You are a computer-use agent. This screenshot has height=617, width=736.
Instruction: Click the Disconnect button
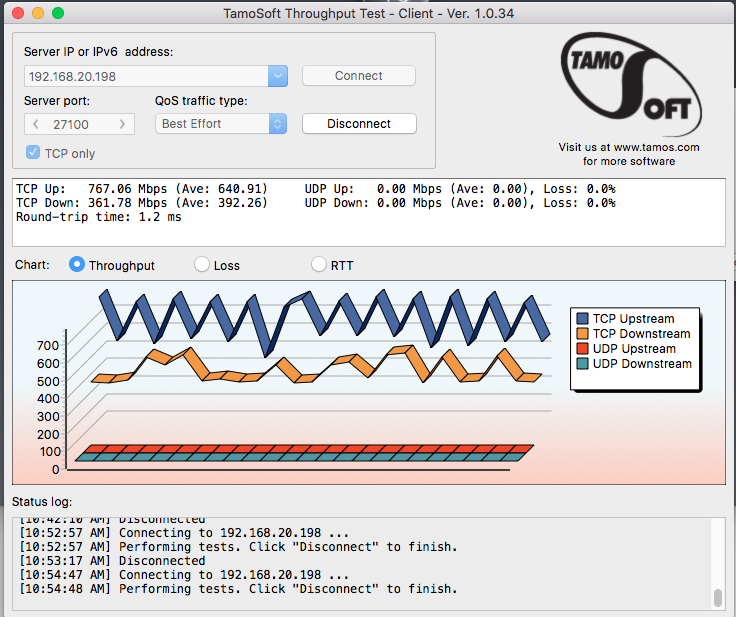click(x=359, y=123)
